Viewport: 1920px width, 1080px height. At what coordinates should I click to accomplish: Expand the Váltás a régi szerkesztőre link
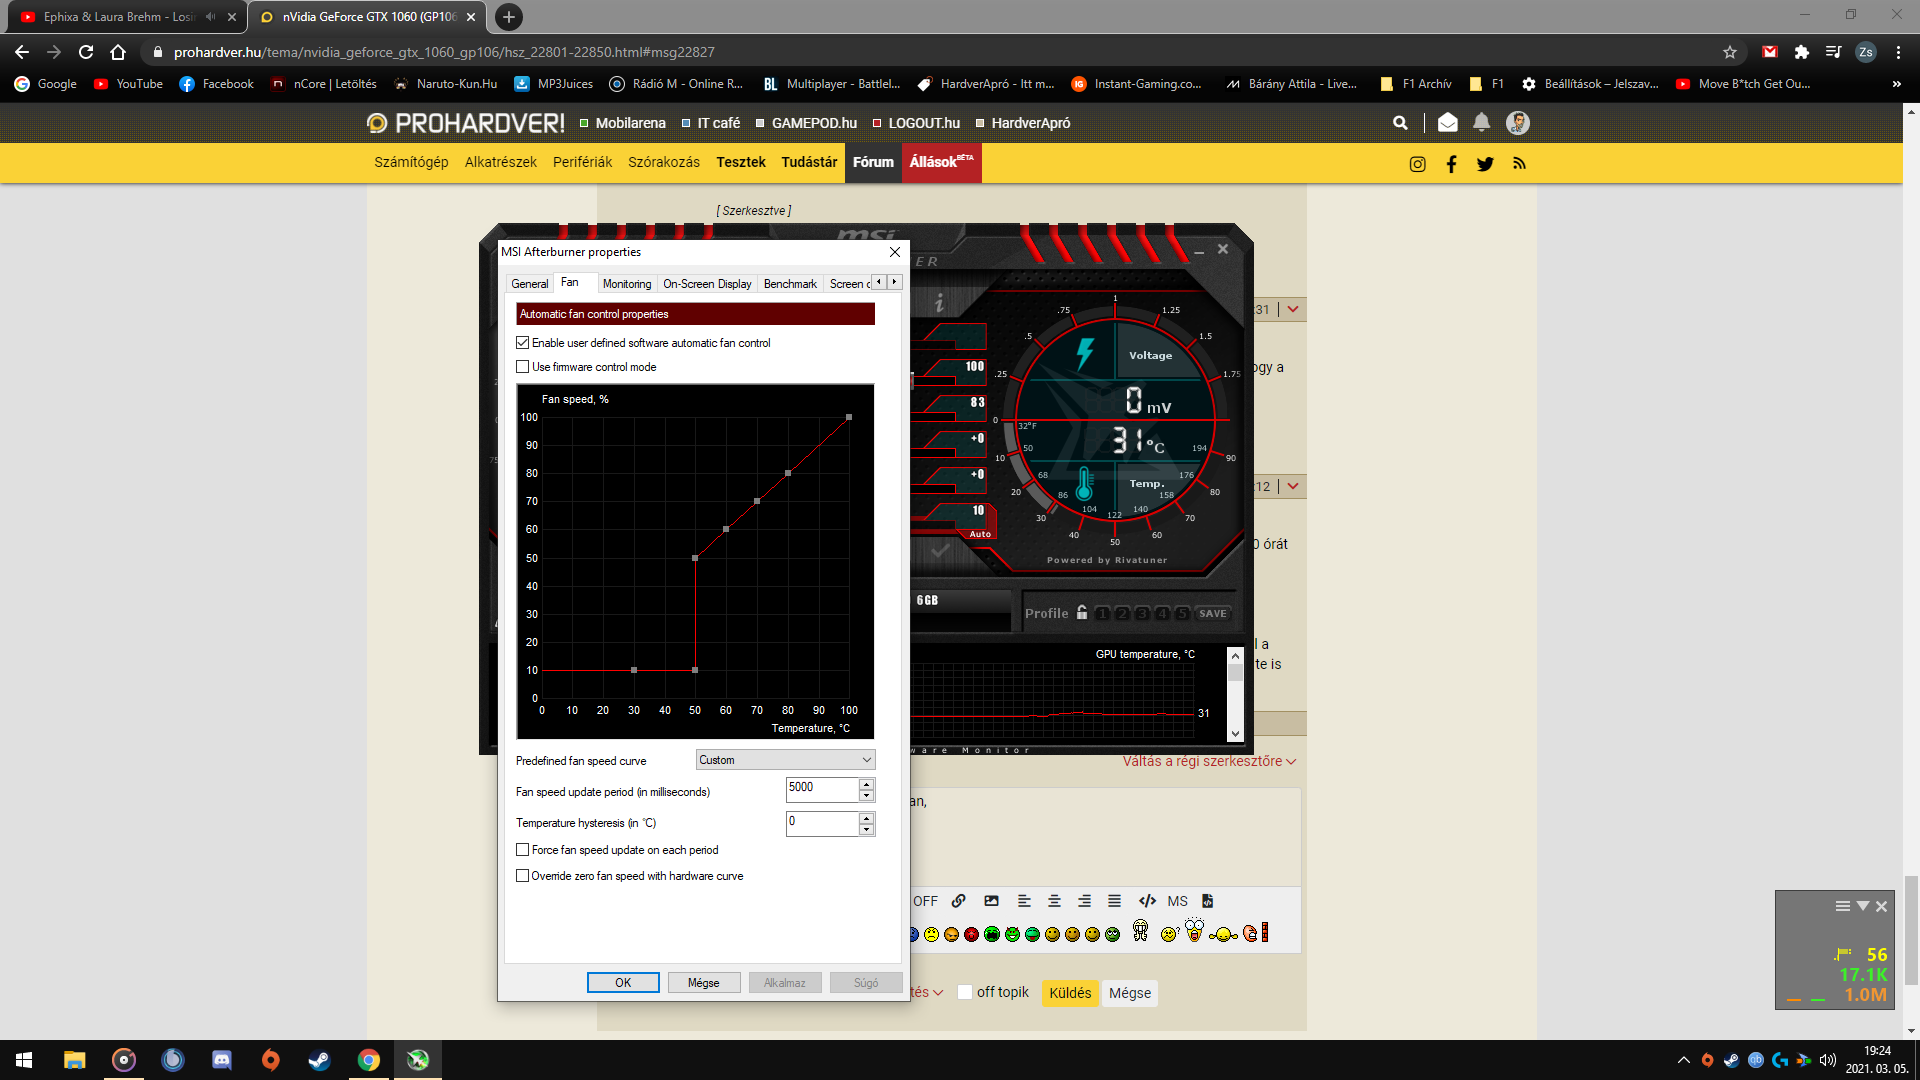pos(1209,761)
